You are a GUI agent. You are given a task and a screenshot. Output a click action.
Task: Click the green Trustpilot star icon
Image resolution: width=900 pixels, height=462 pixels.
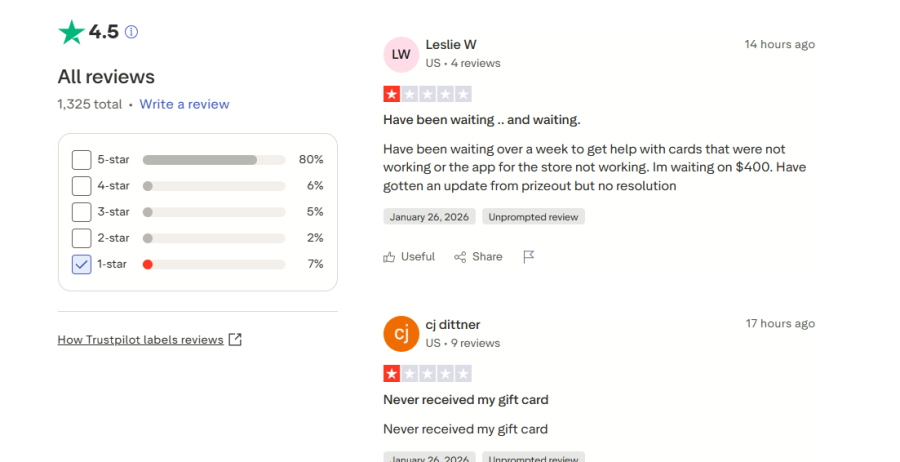[71, 32]
